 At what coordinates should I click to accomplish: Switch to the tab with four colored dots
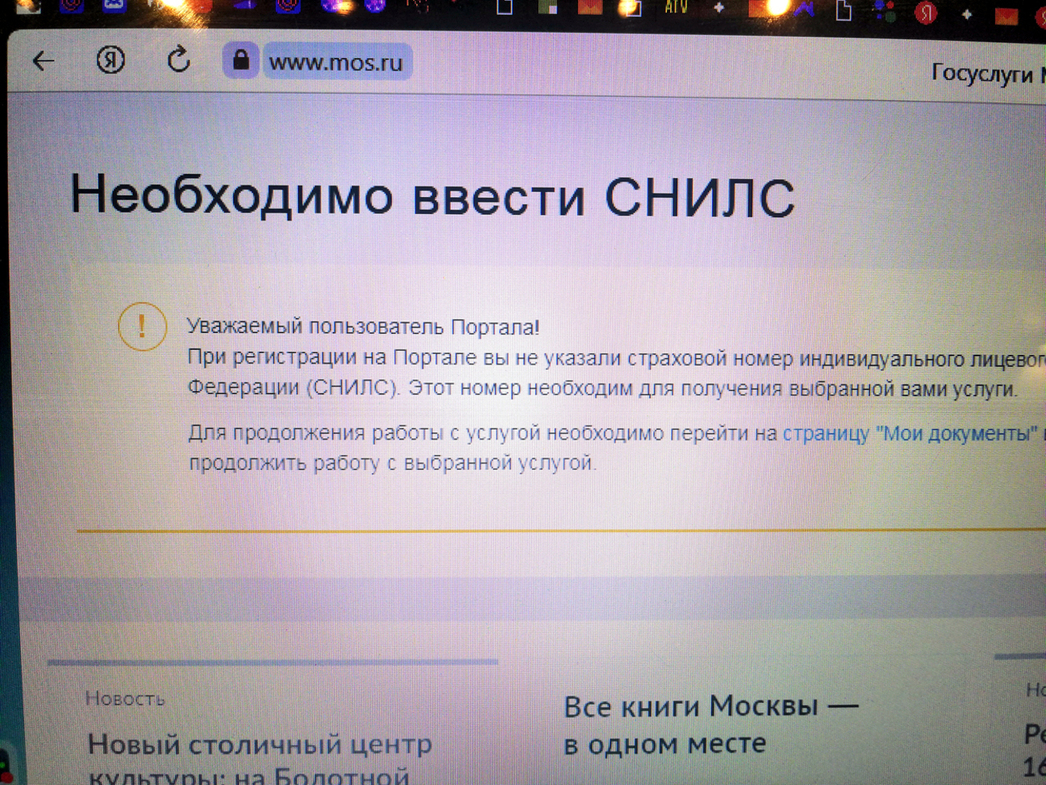pyautogui.click(x=884, y=11)
